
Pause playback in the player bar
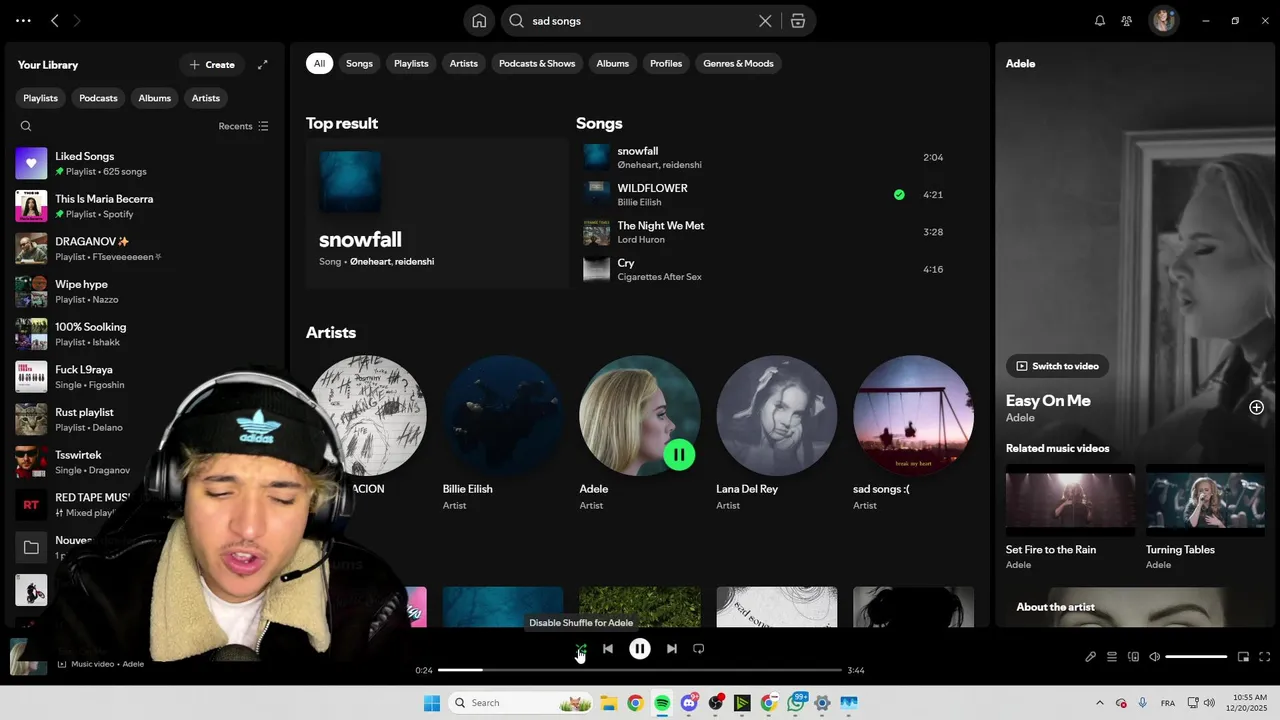pos(640,649)
